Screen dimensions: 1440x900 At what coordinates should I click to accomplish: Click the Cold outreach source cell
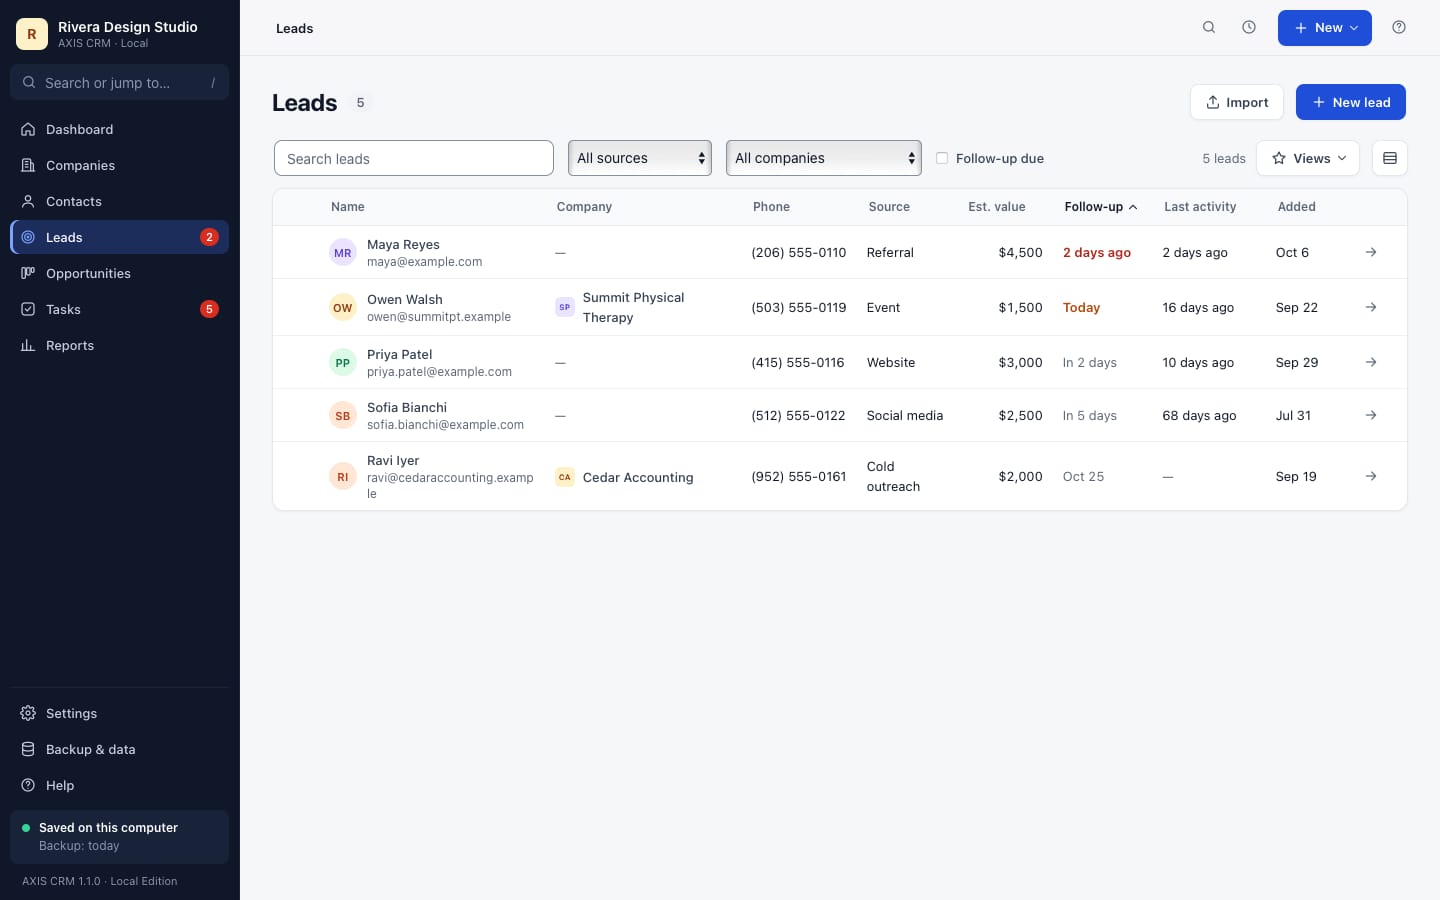coord(893,476)
